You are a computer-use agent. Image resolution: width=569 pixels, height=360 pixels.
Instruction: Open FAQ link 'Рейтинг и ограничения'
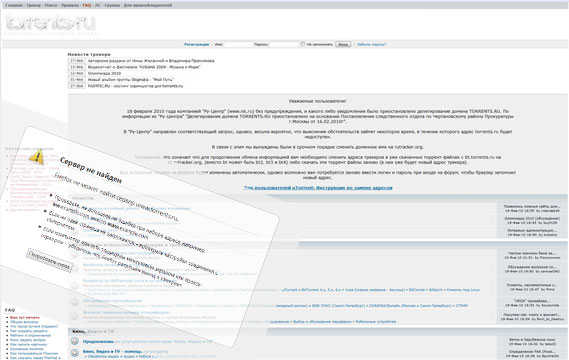30,335
